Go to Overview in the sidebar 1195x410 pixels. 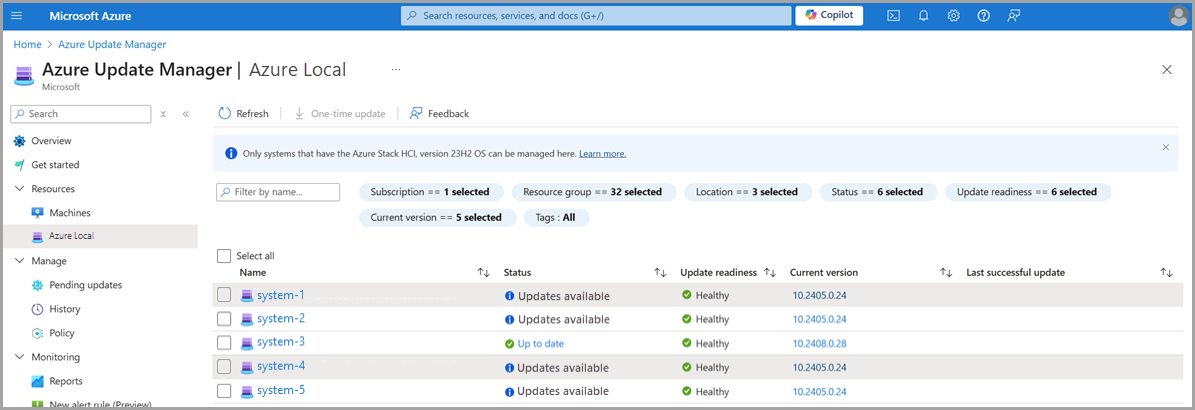(x=51, y=141)
